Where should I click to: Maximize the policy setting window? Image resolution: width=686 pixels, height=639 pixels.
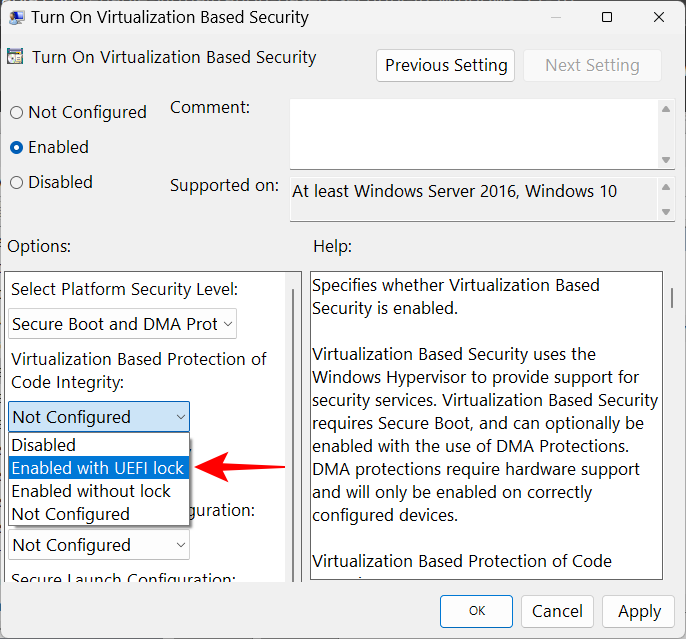(607, 17)
